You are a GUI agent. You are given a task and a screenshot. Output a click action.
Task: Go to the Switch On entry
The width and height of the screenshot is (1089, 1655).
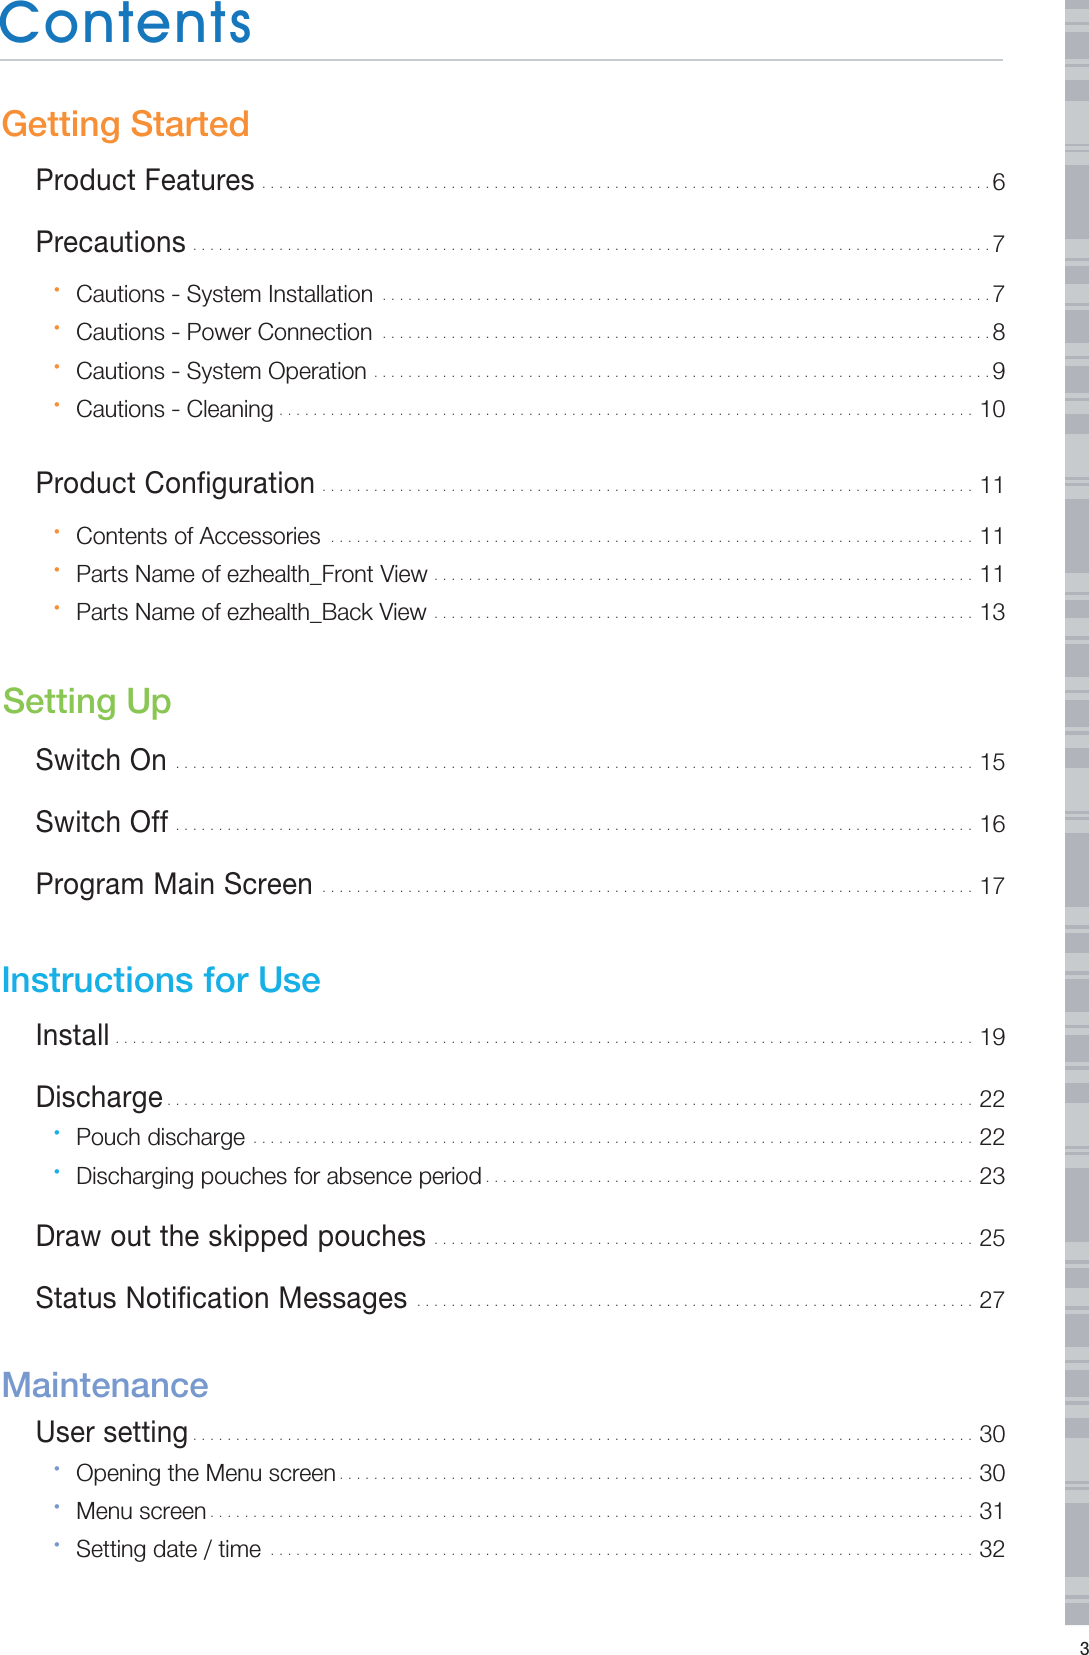click(101, 761)
